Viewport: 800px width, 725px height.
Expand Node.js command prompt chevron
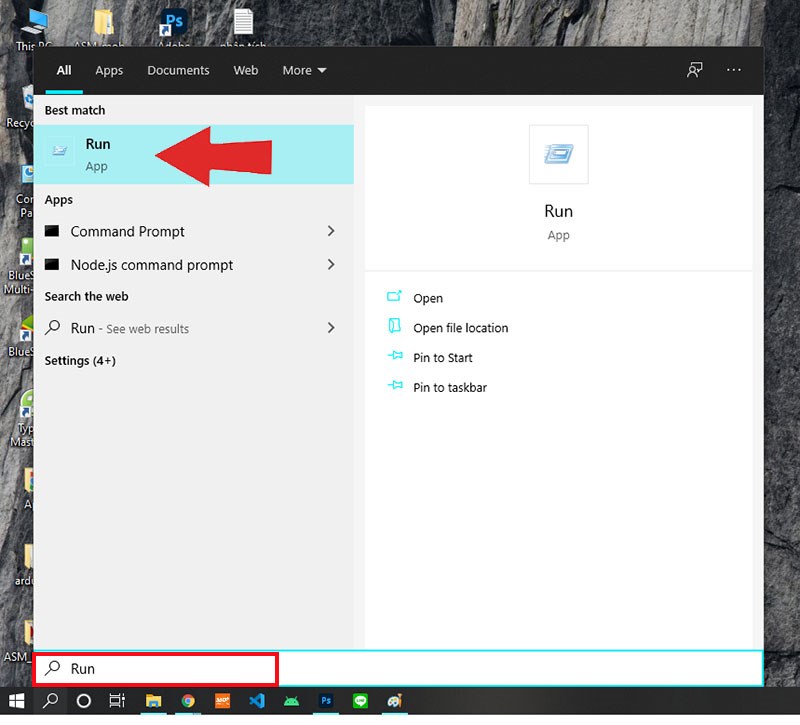[331, 264]
